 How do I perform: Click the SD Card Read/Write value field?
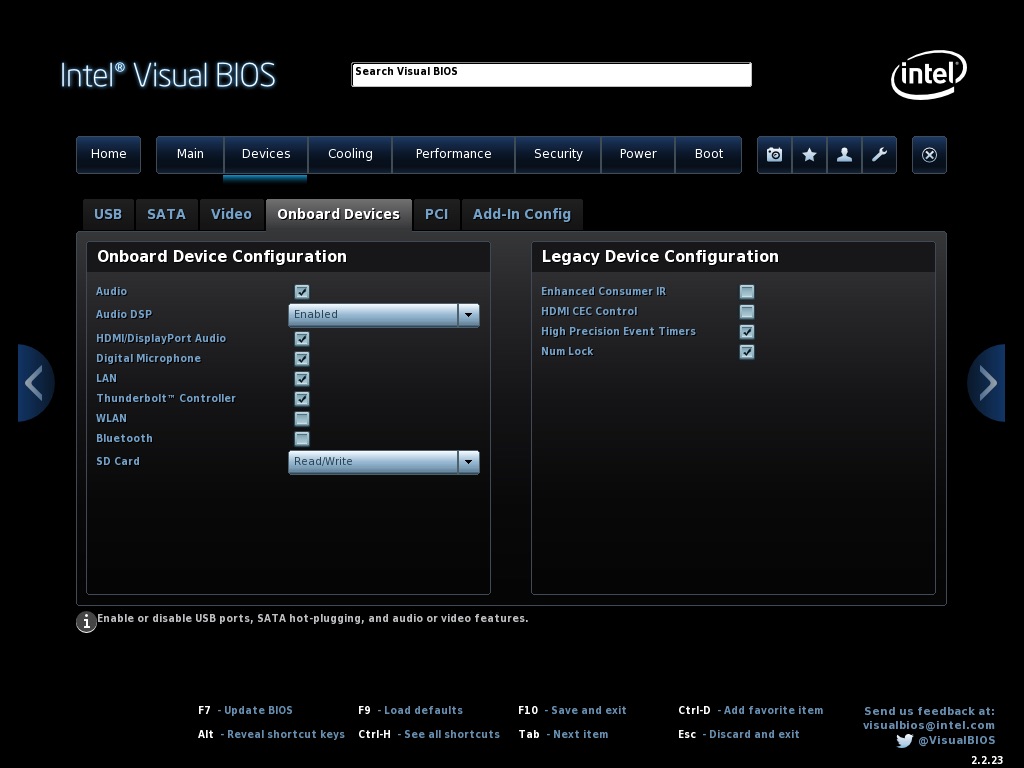point(373,462)
